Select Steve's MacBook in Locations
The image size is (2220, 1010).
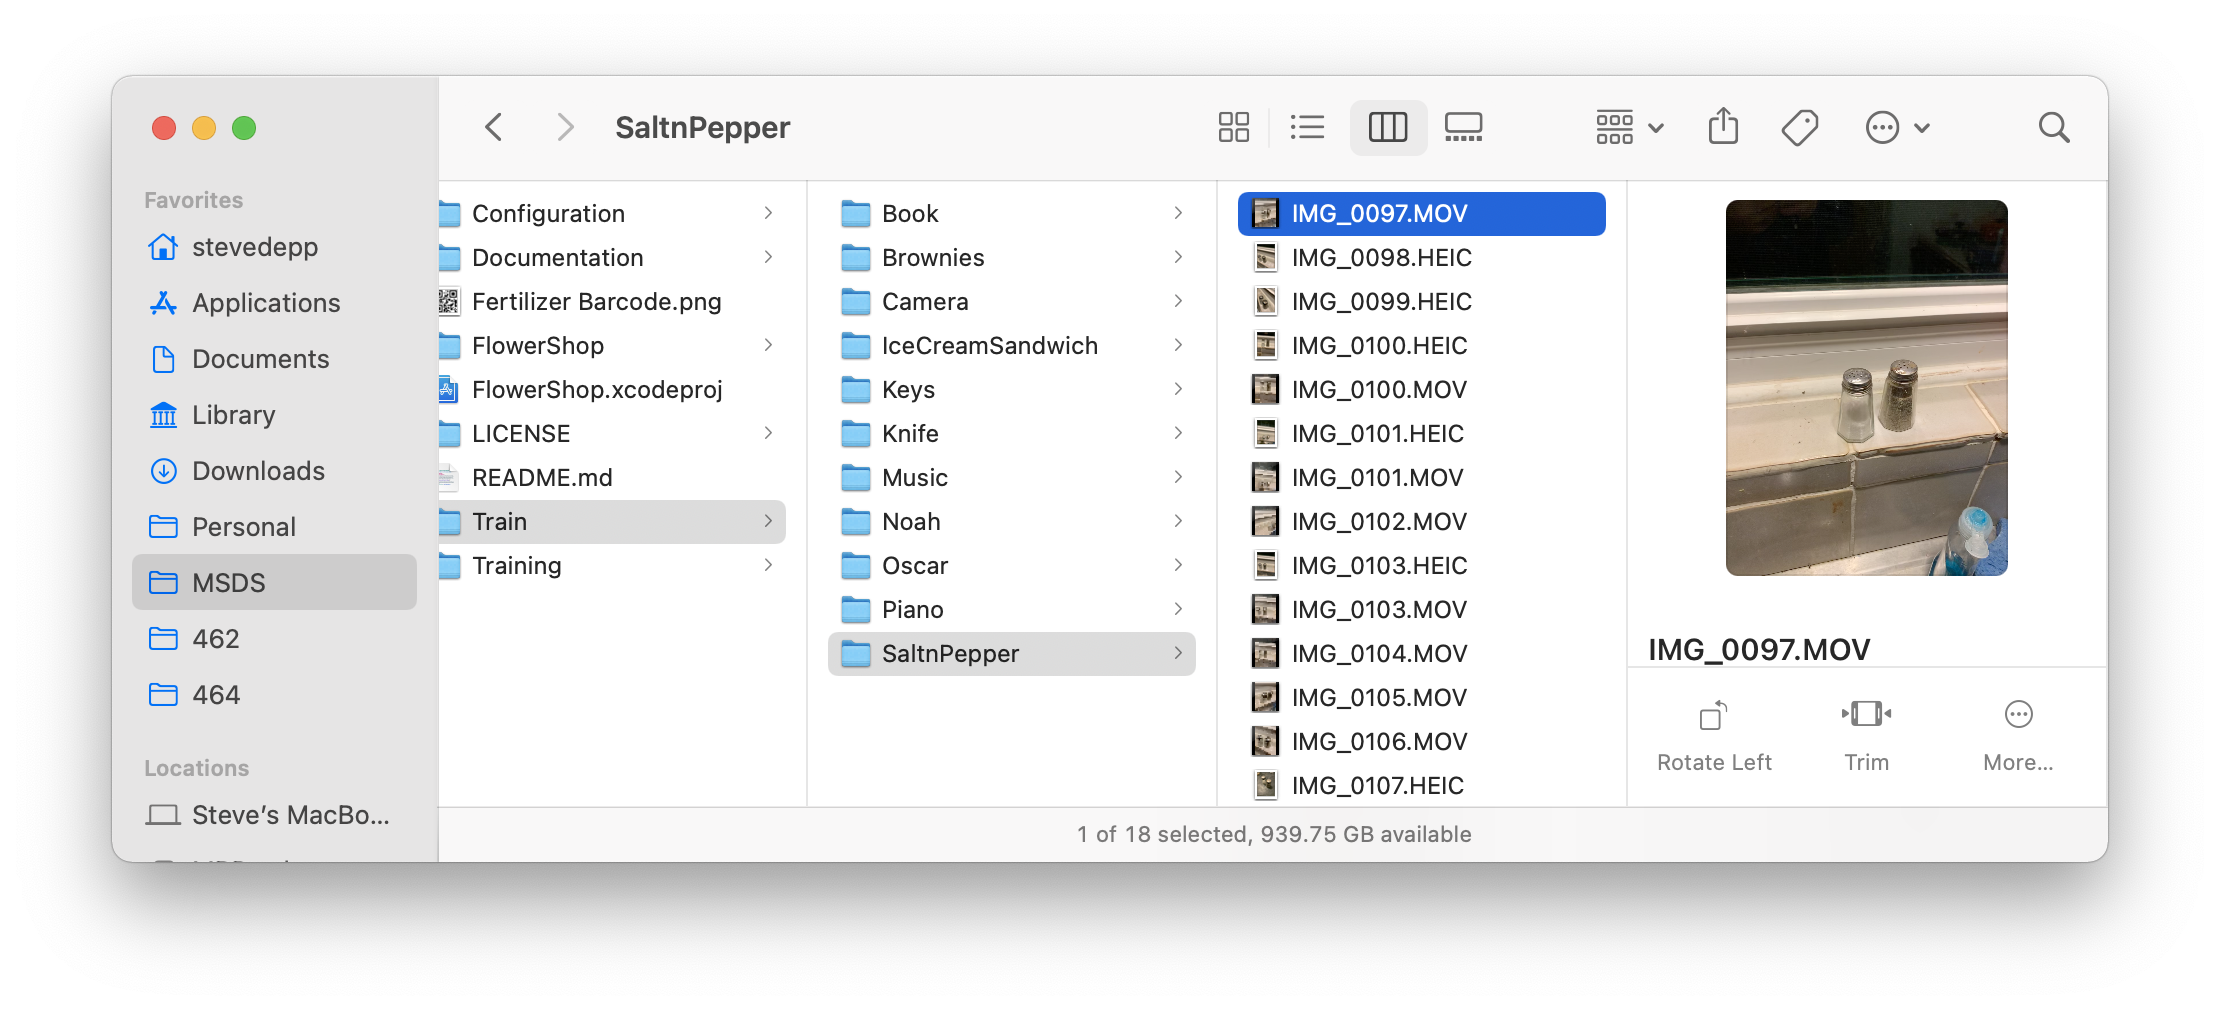click(274, 815)
